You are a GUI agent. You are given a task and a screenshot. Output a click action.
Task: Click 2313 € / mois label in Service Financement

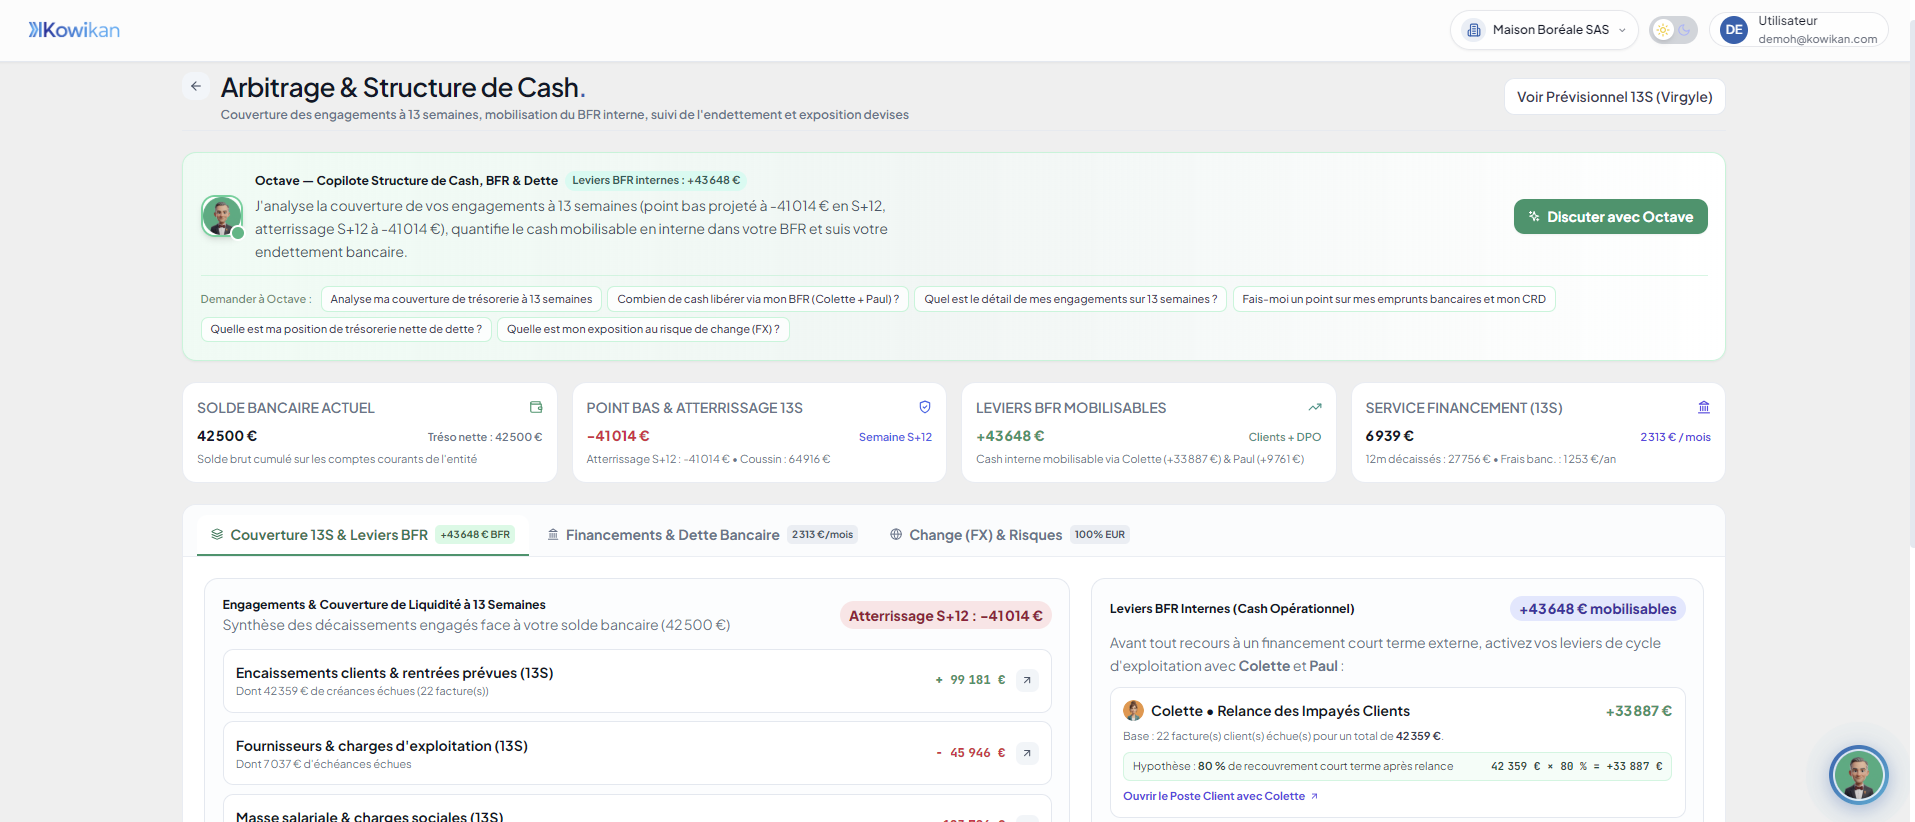pos(1675,437)
